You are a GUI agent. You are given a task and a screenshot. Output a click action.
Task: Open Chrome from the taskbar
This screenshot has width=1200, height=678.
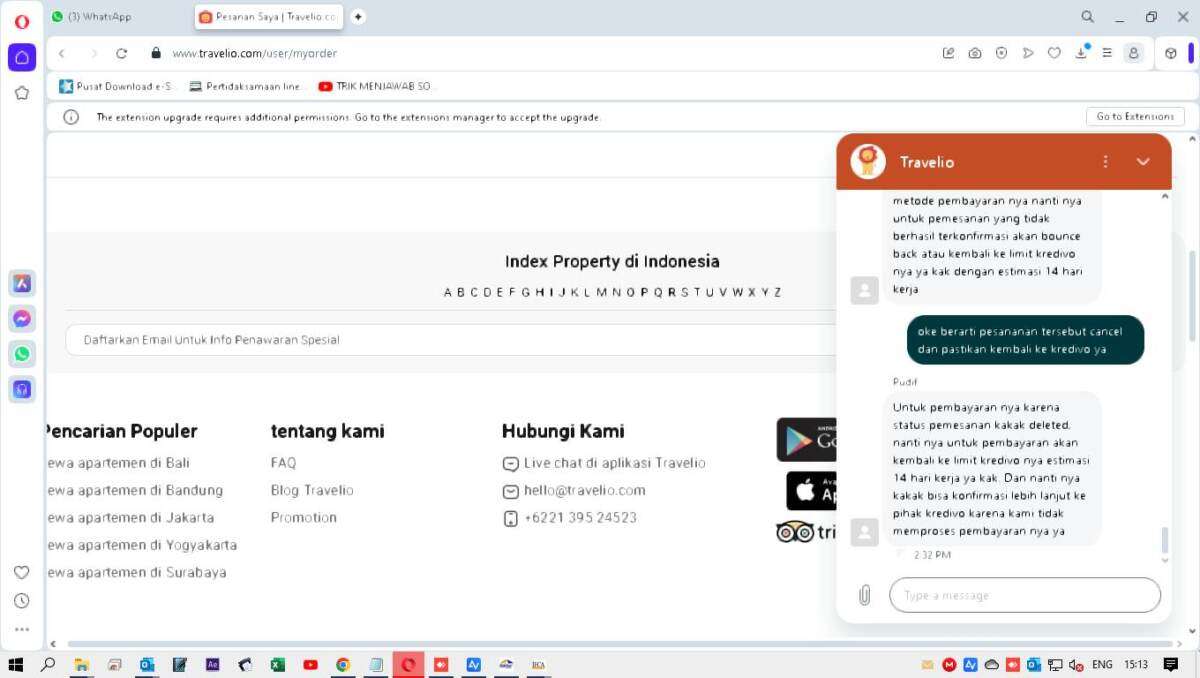click(343, 664)
